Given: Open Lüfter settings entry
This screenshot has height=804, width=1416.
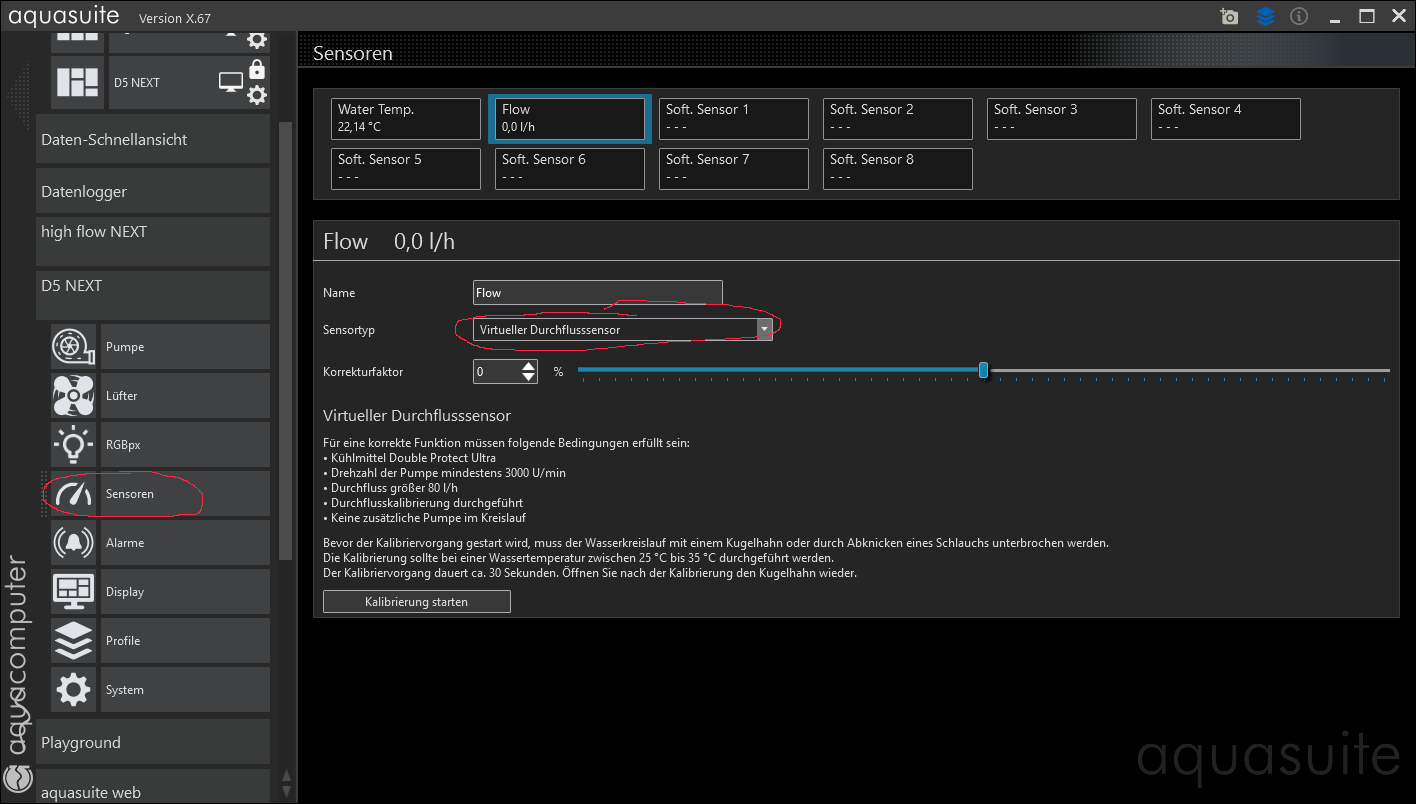Looking at the screenshot, I should 185,395.
